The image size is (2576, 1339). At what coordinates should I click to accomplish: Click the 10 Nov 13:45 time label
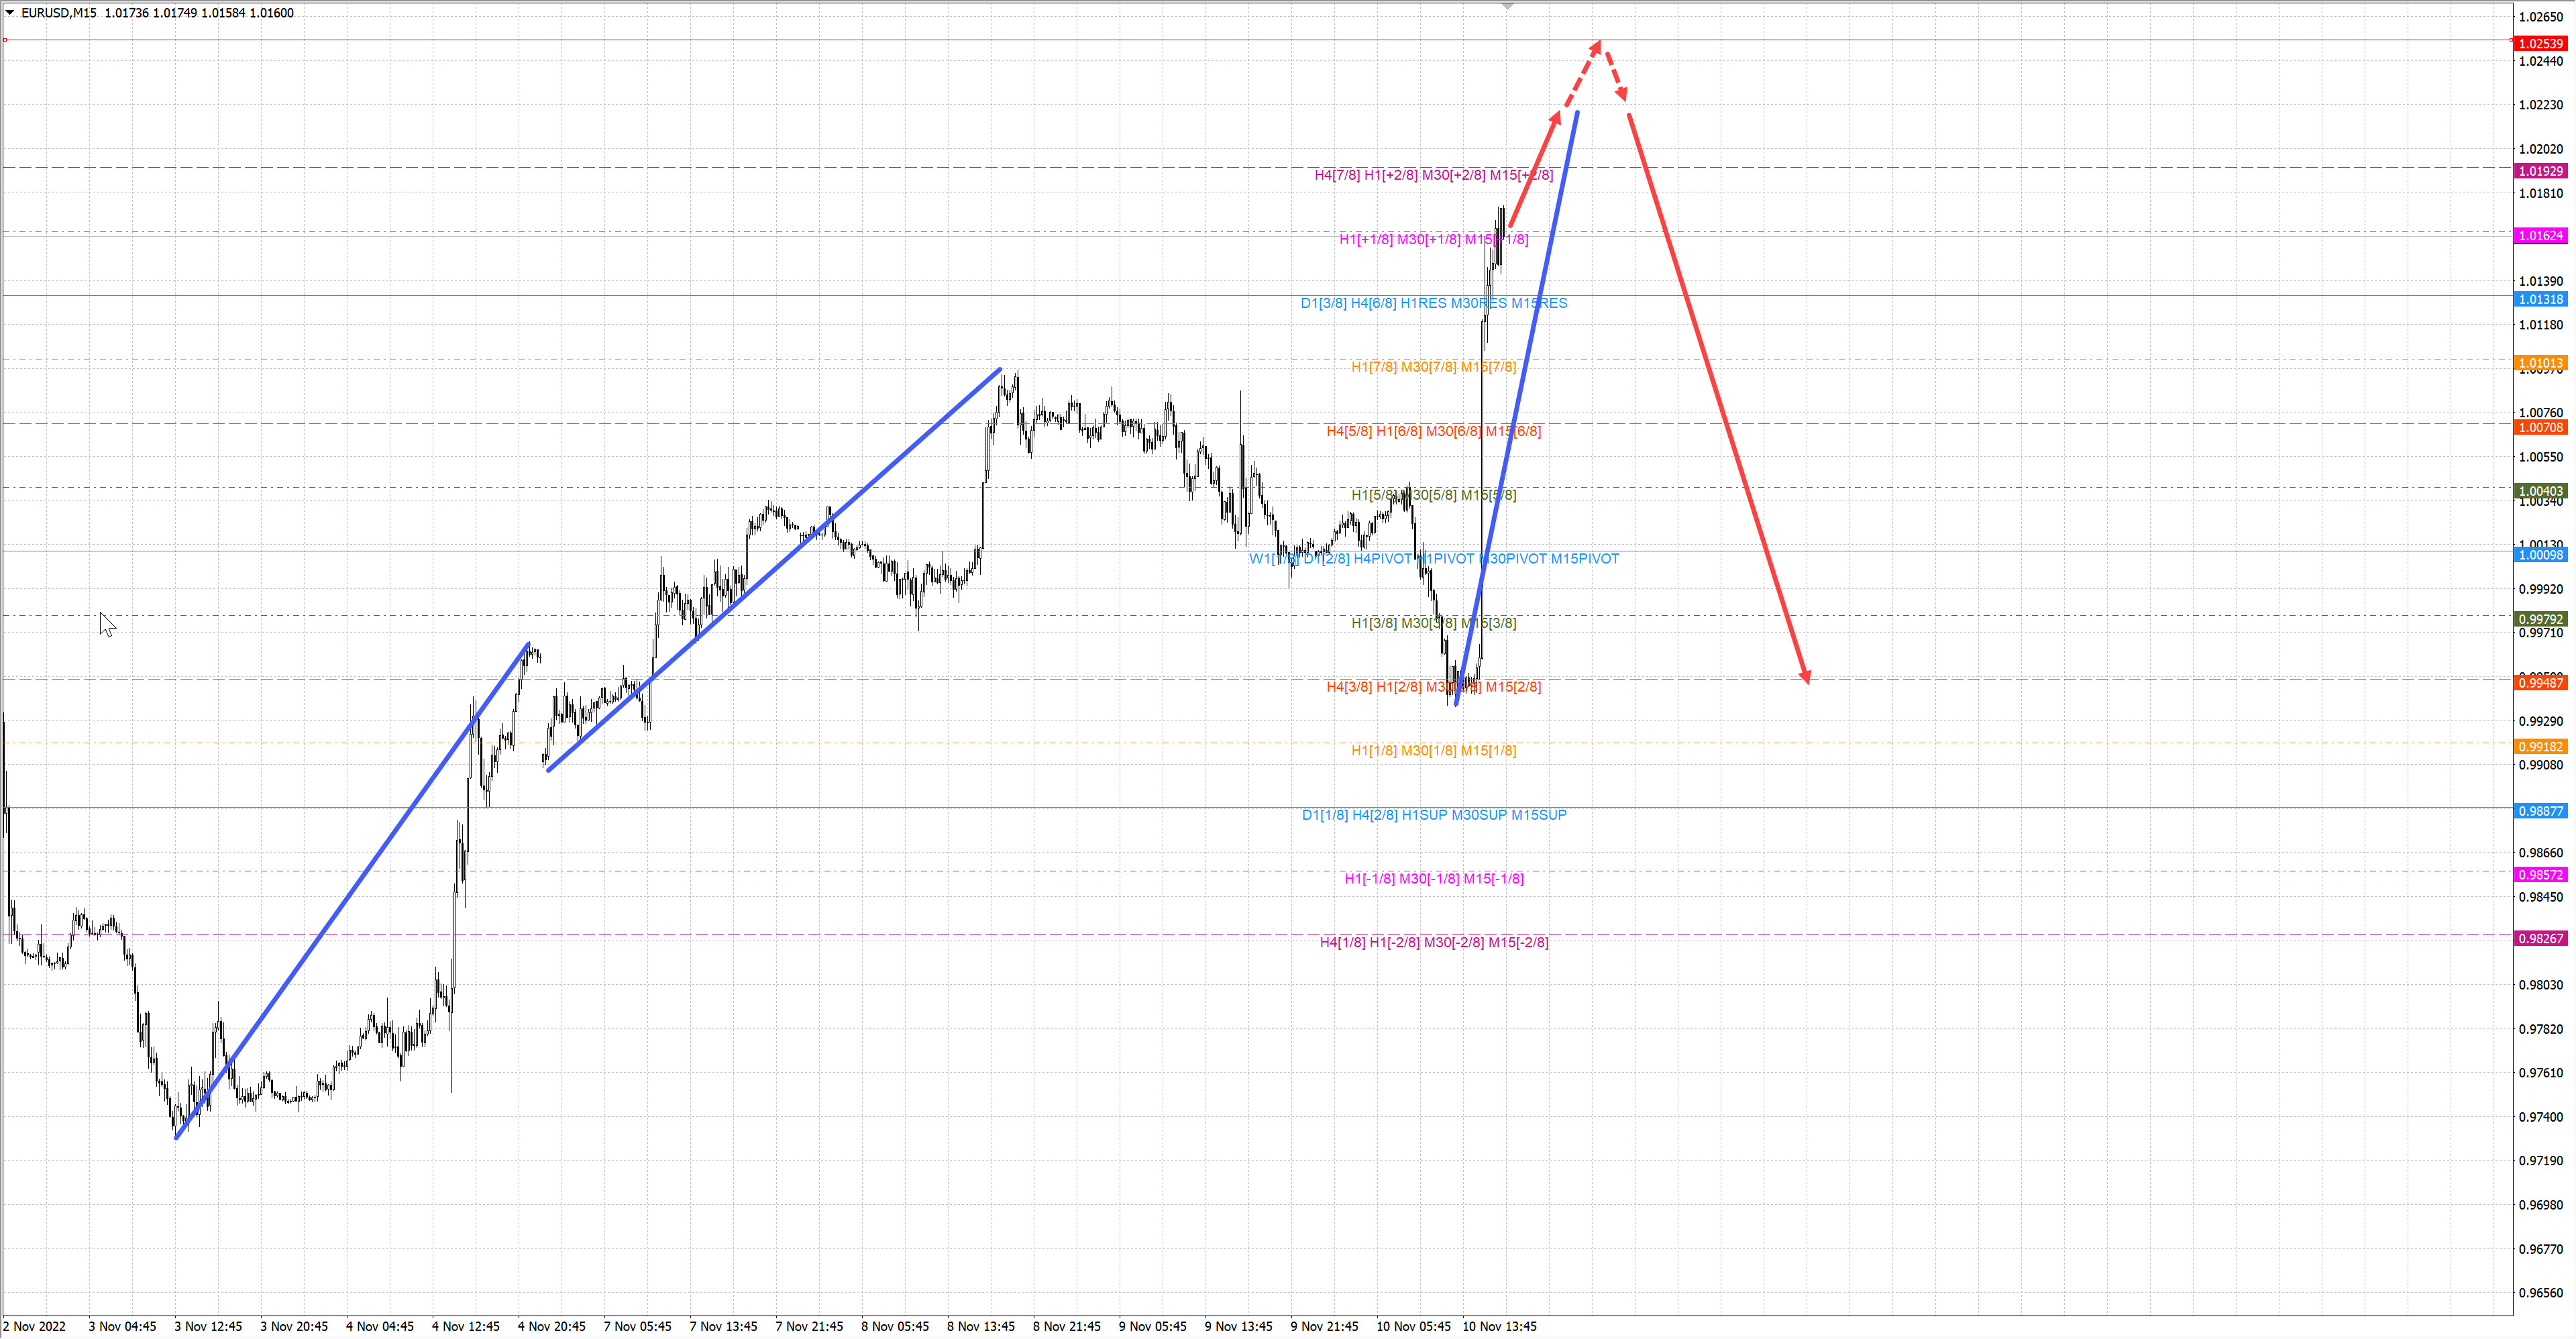1499,1326
